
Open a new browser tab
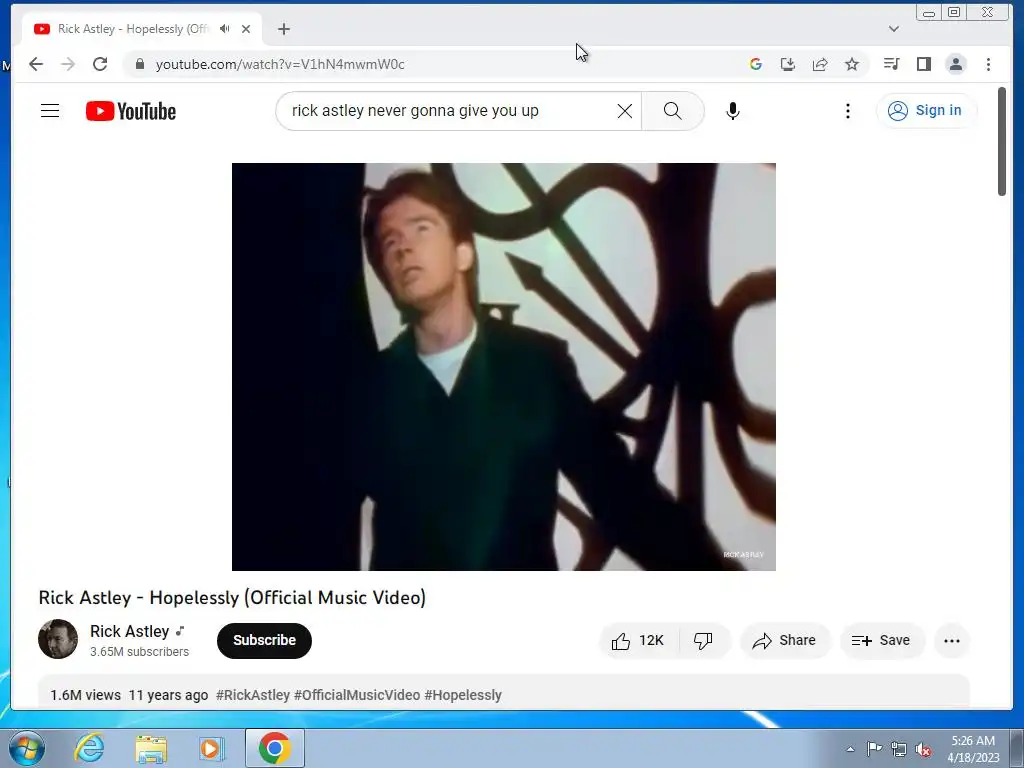283,29
